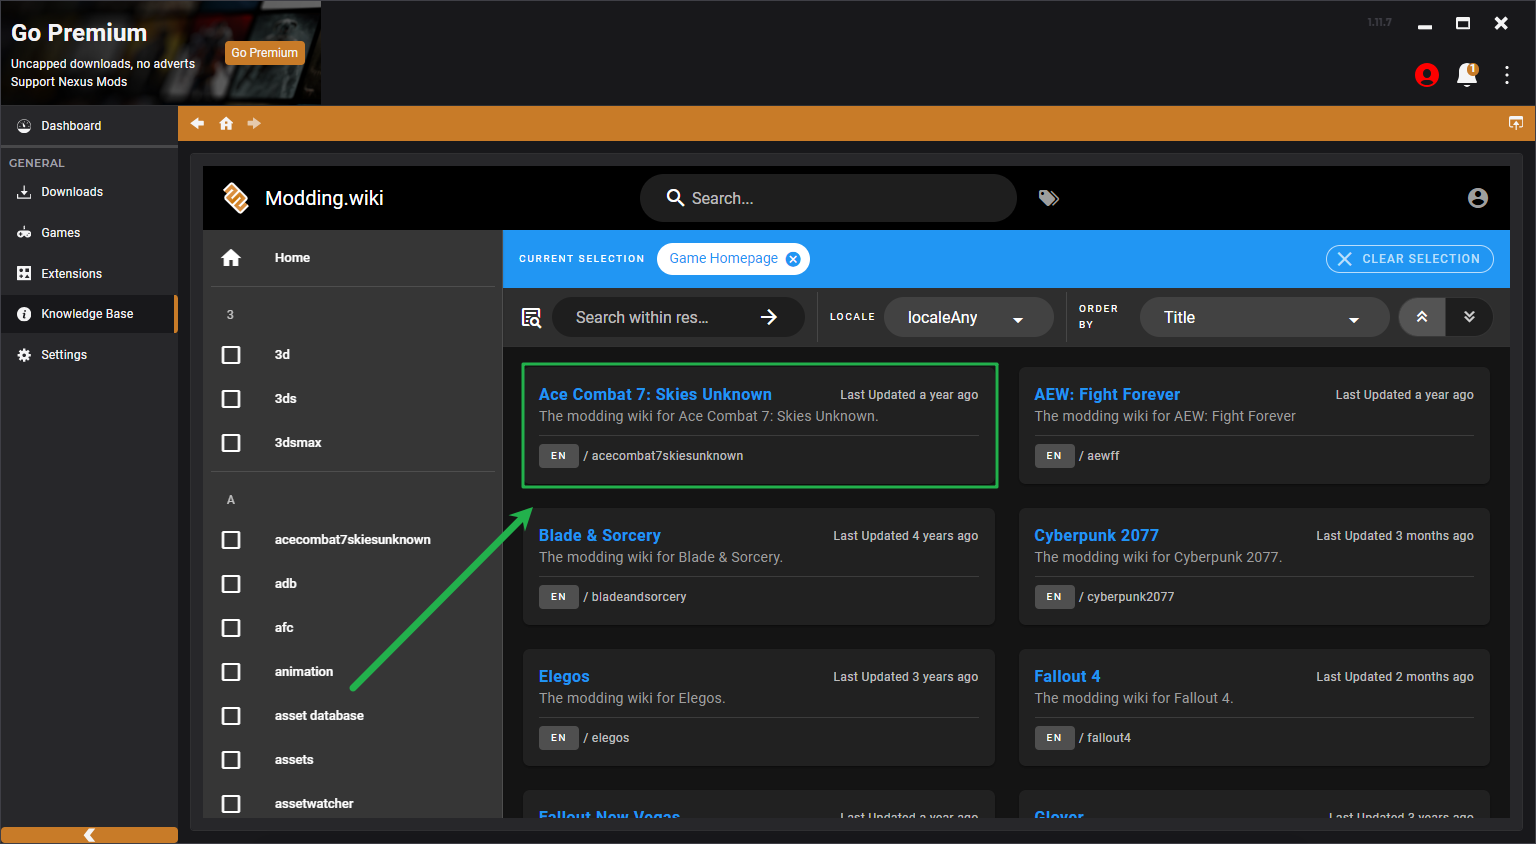
Task: Expand the Order By Title dropdown
Action: pyautogui.click(x=1263, y=318)
